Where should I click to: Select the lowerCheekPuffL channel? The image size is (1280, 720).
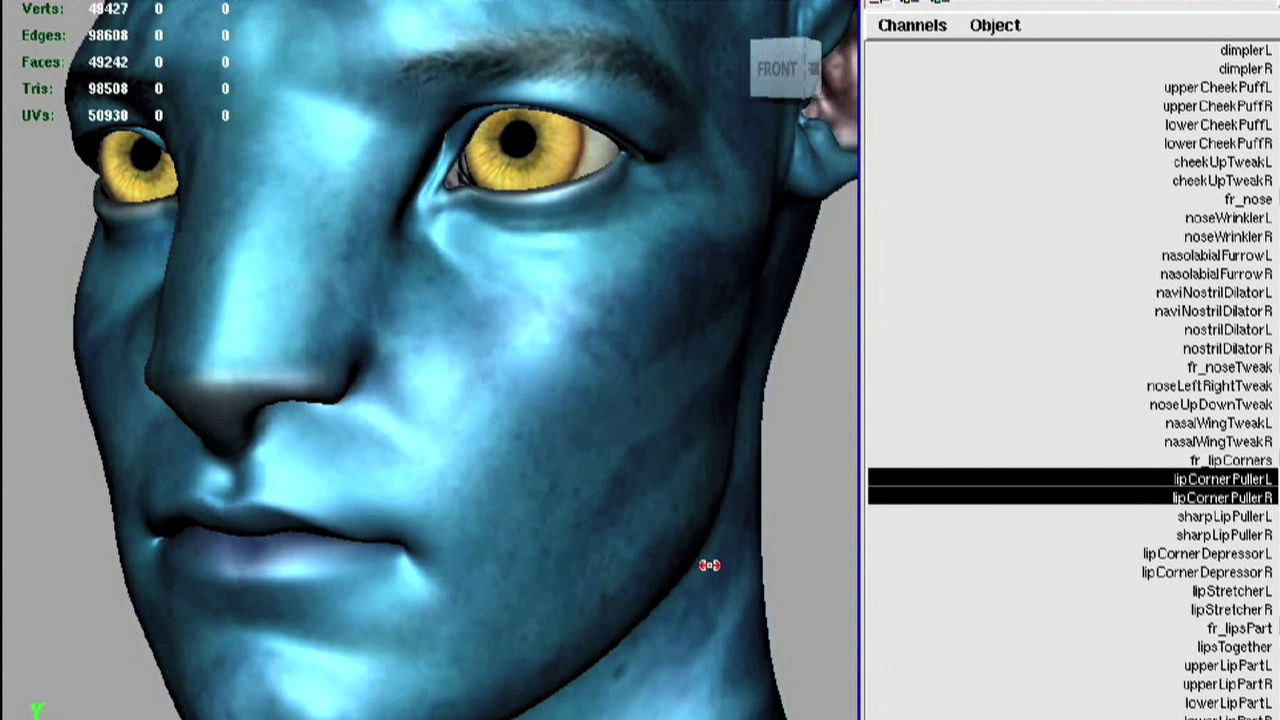(1218, 125)
